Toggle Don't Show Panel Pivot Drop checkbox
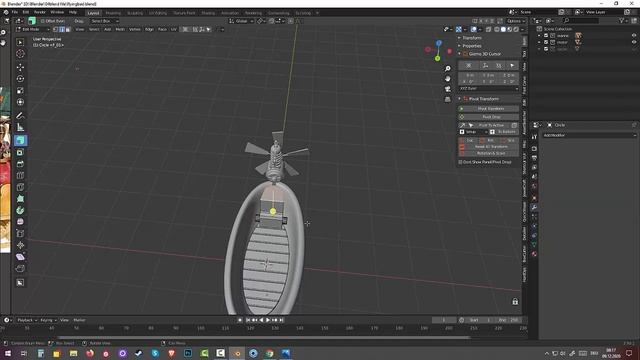This screenshot has width=640, height=360. [x=460, y=162]
